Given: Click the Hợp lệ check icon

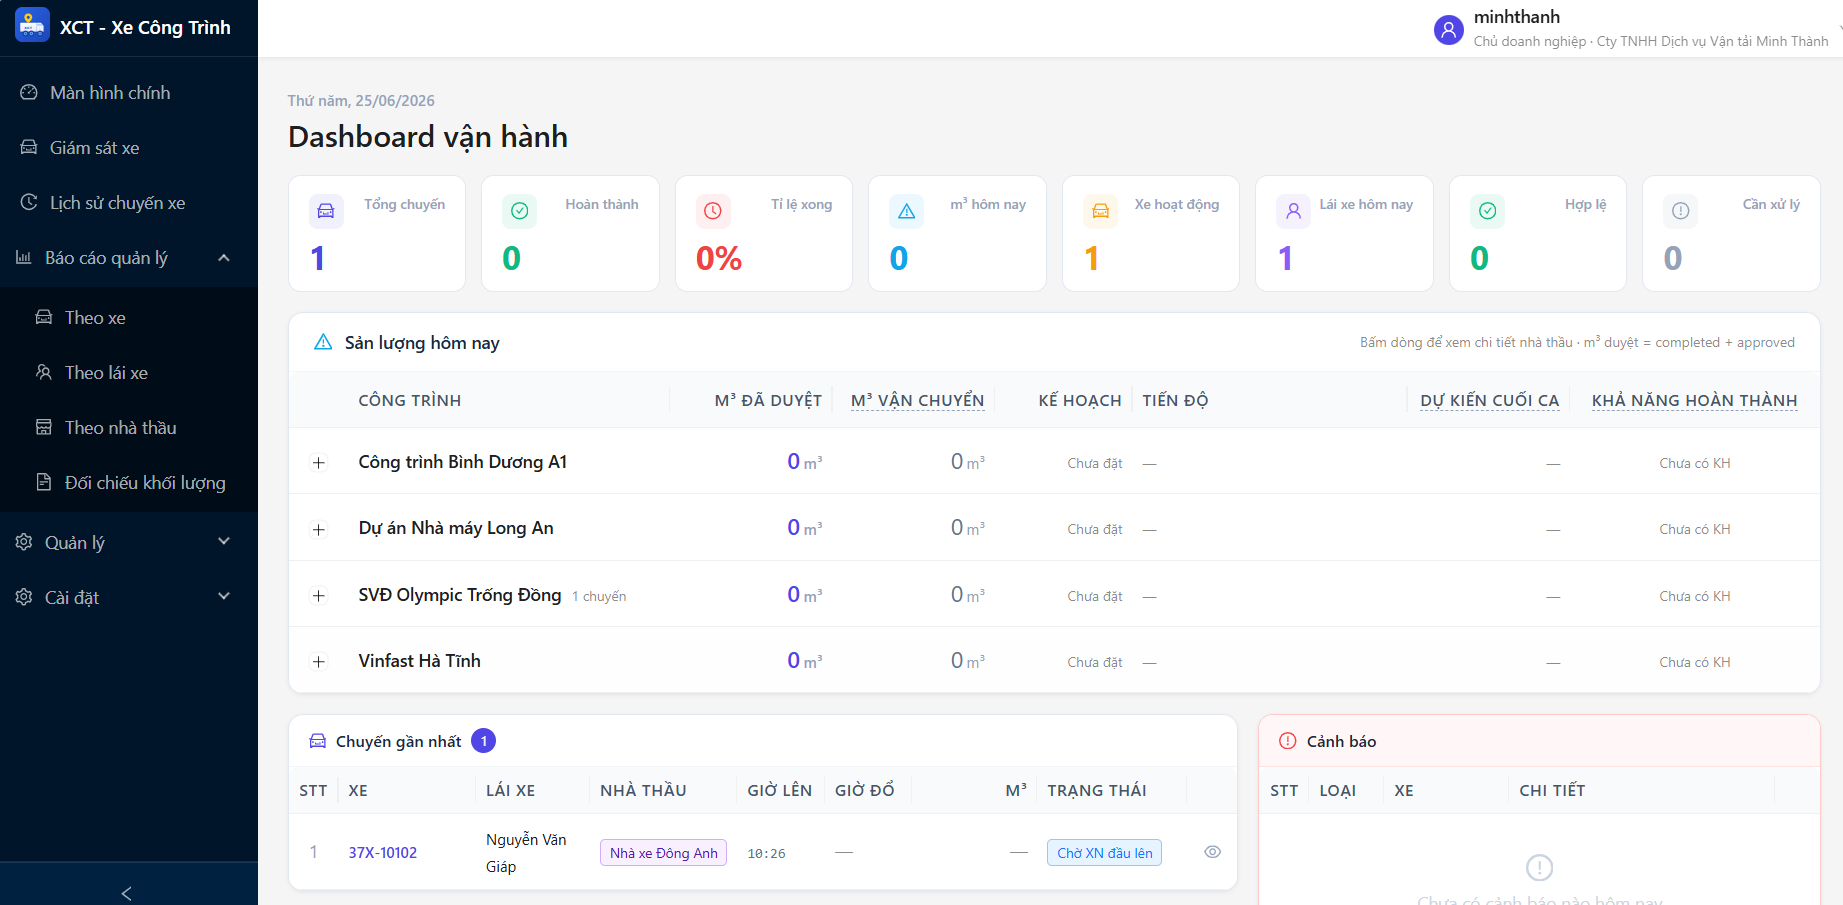Looking at the screenshot, I should (x=1488, y=211).
